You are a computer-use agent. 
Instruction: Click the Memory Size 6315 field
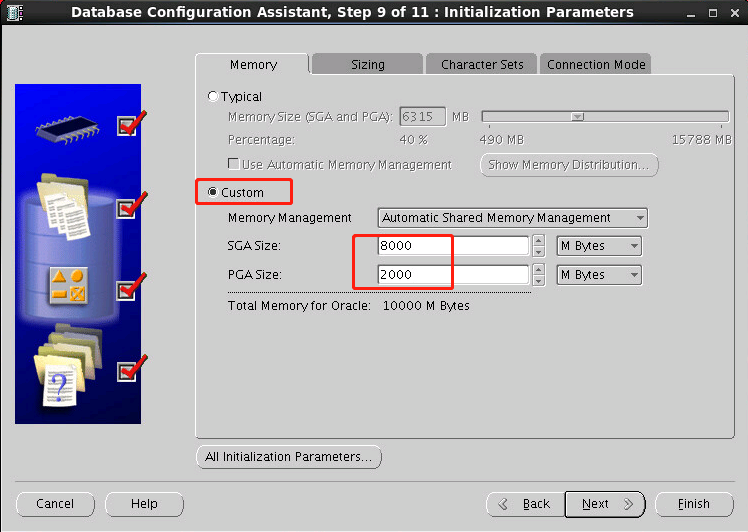pyautogui.click(x=423, y=116)
